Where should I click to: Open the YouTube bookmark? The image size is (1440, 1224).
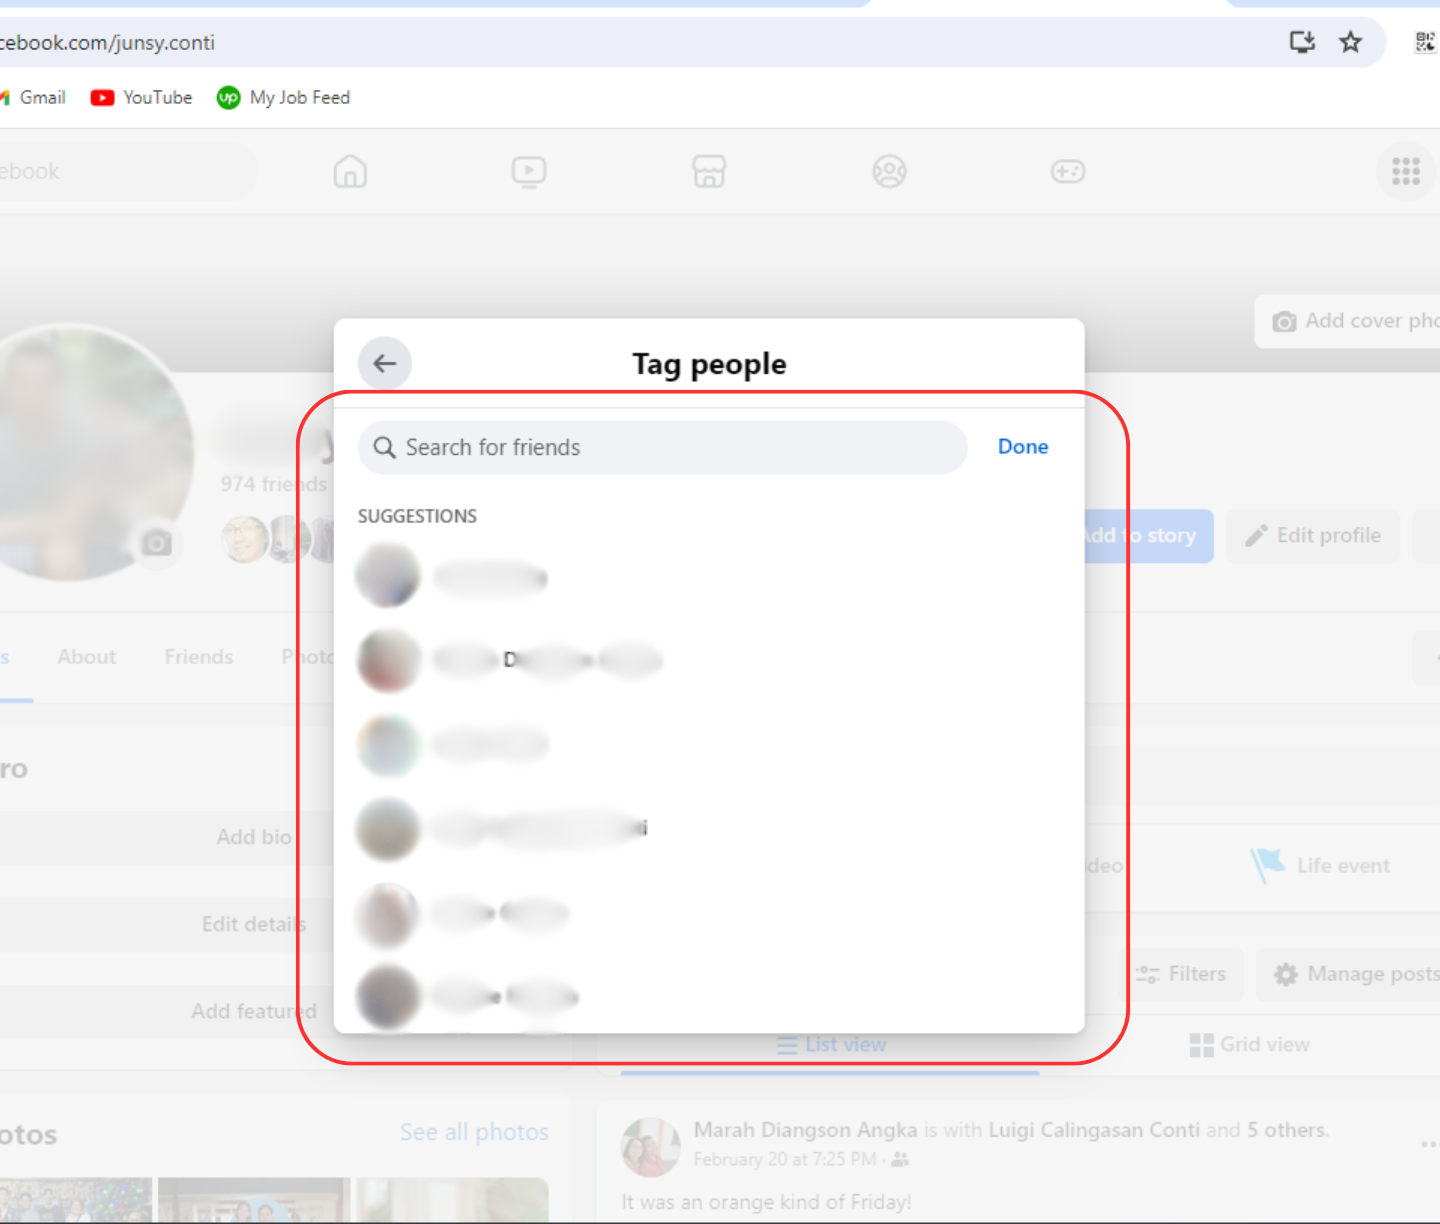pyautogui.click(x=142, y=97)
